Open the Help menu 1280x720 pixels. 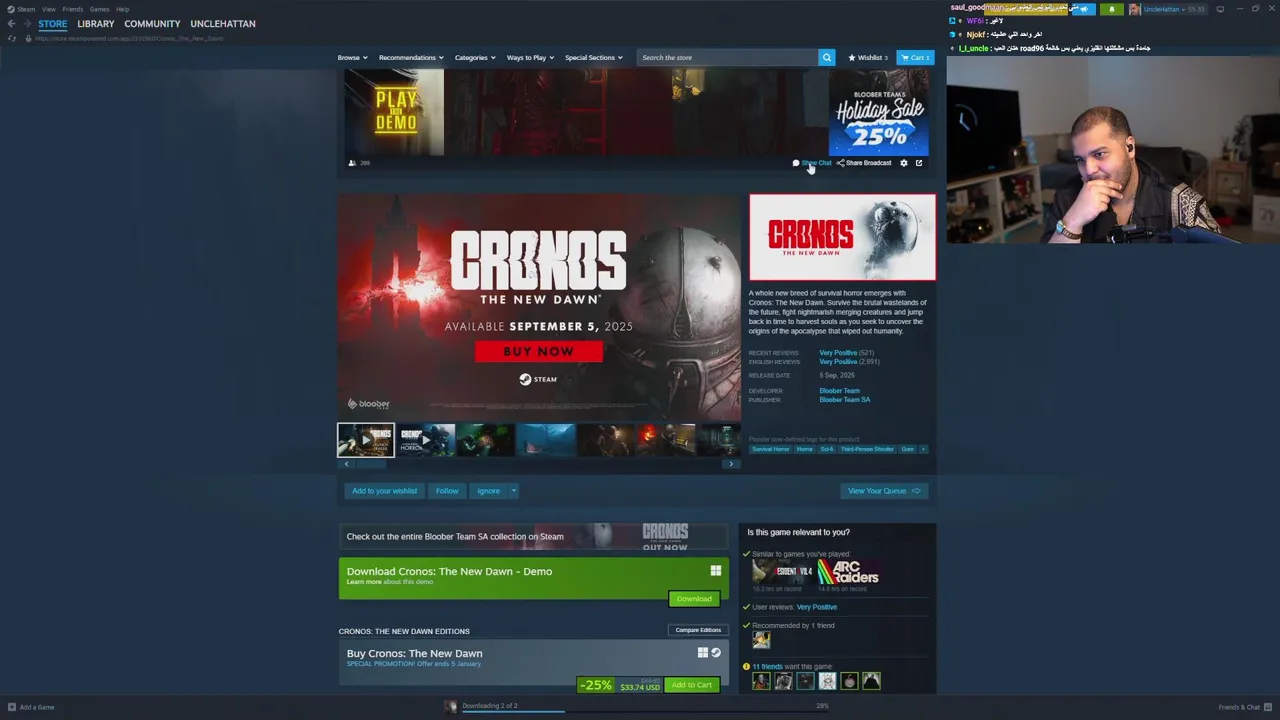122,9
